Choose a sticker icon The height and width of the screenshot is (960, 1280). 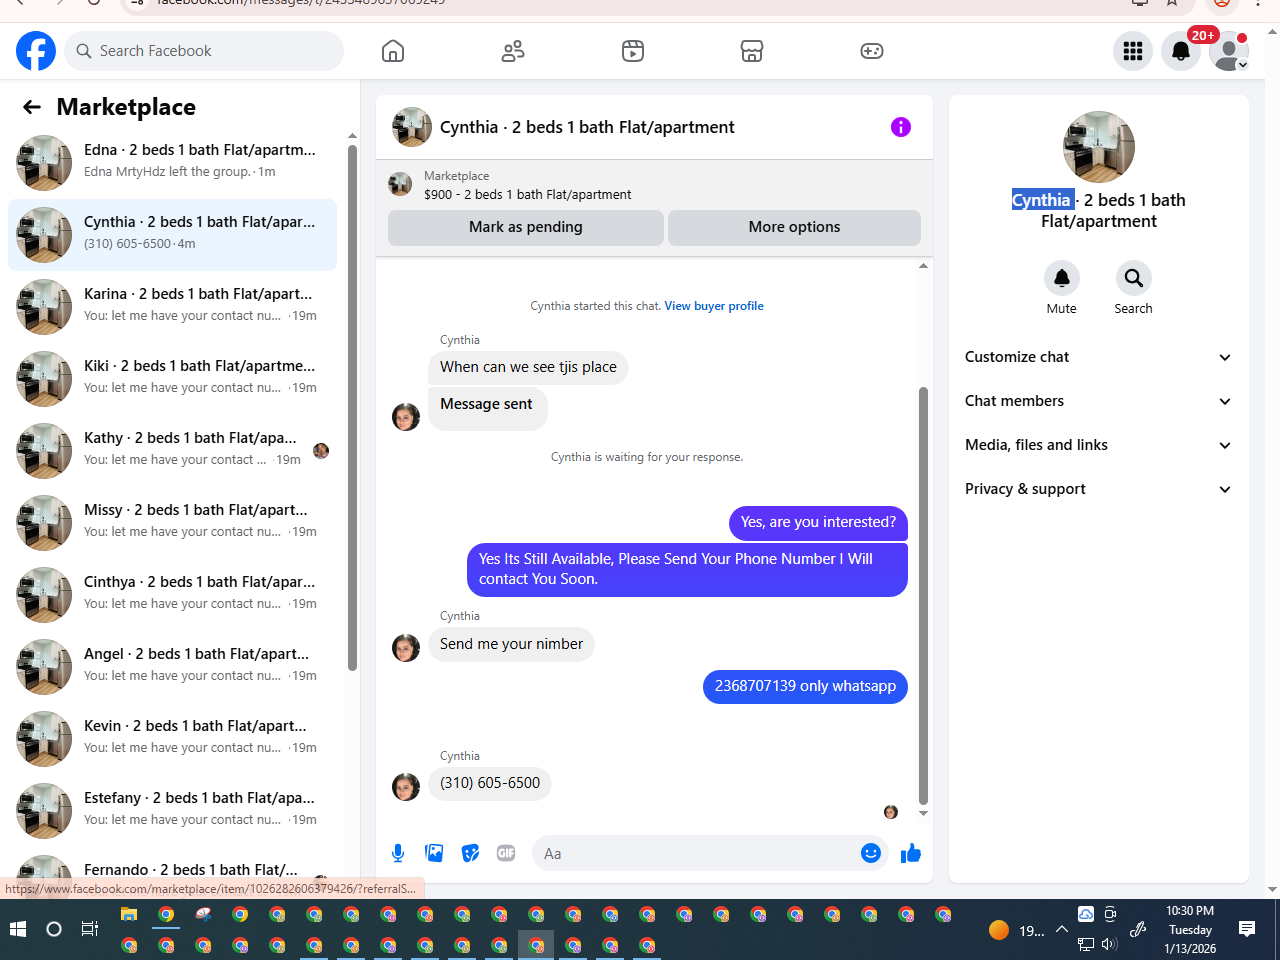pyautogui.click(x=470, y=853)
